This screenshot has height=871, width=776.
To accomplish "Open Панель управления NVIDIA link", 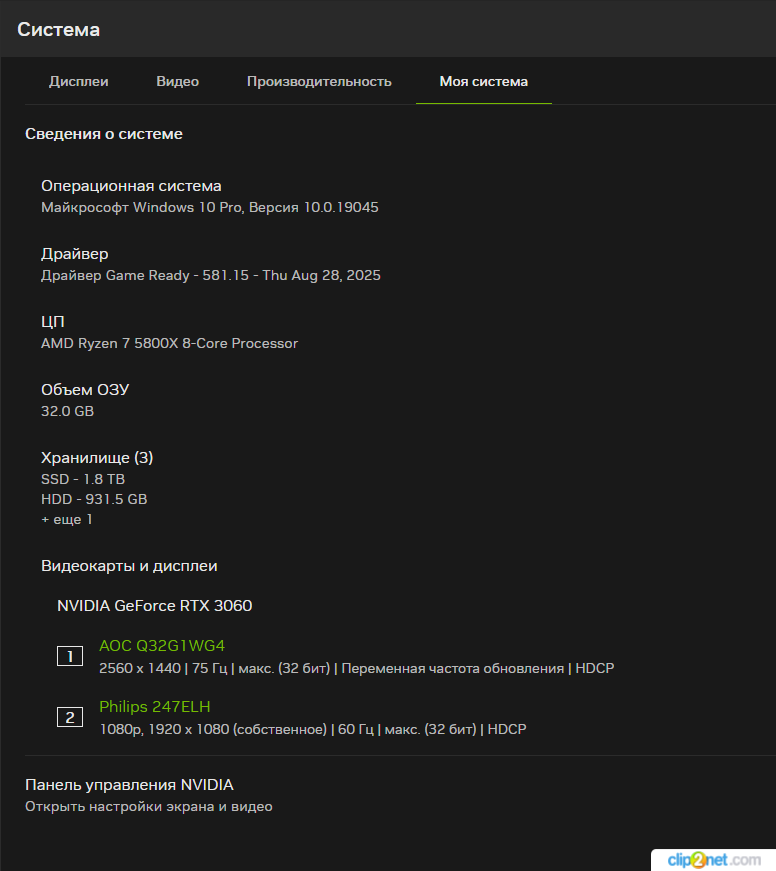I will tap(129, 785).
